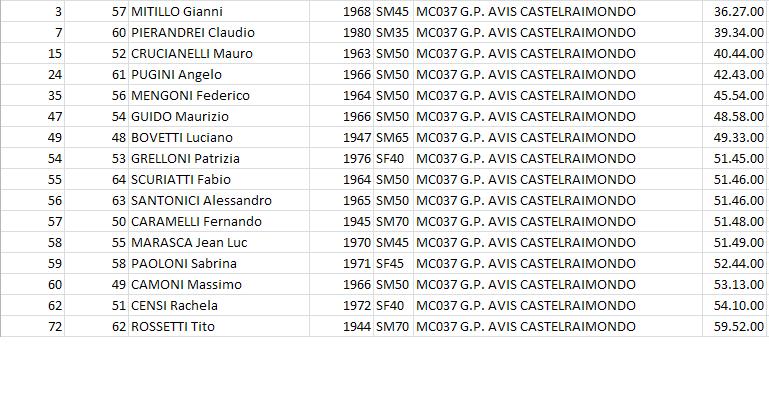Click the position cell 72 in last row
This screenshot has height=396, width=769.
coord(32,326)
